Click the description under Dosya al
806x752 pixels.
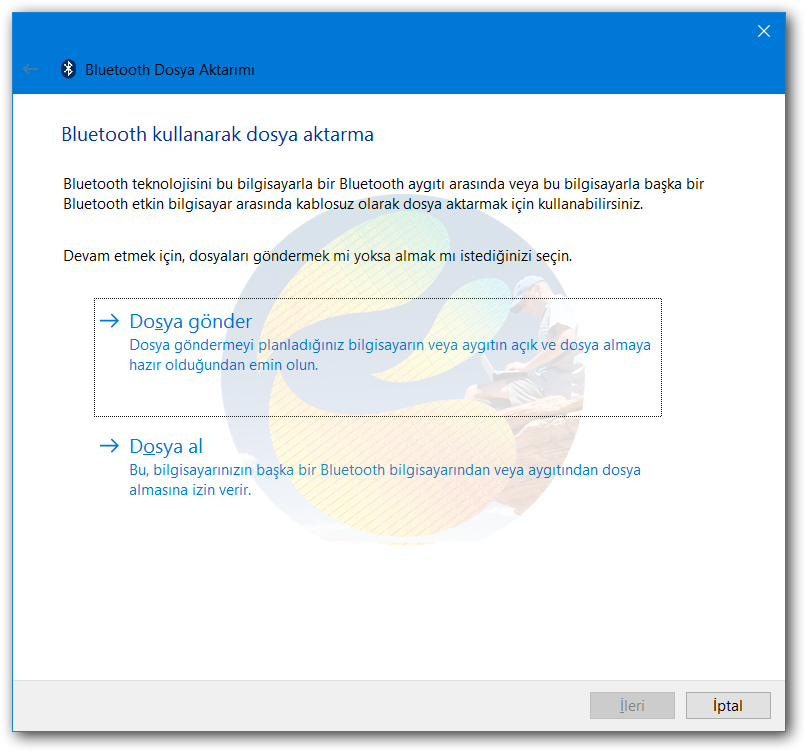pos(384,480)
